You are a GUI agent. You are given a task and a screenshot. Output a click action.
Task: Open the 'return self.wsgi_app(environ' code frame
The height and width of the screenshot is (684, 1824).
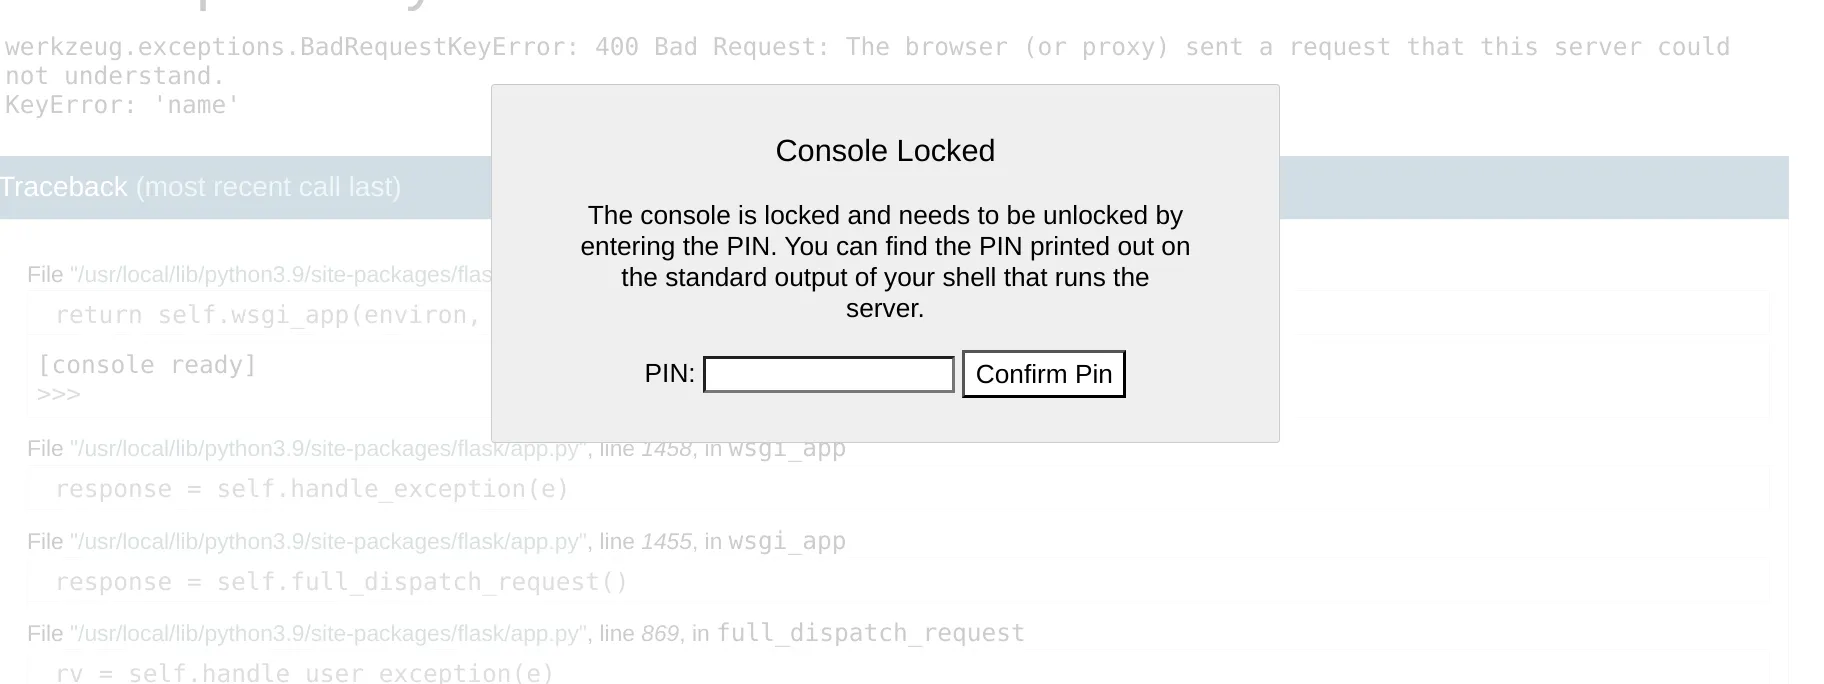[268, 315]
